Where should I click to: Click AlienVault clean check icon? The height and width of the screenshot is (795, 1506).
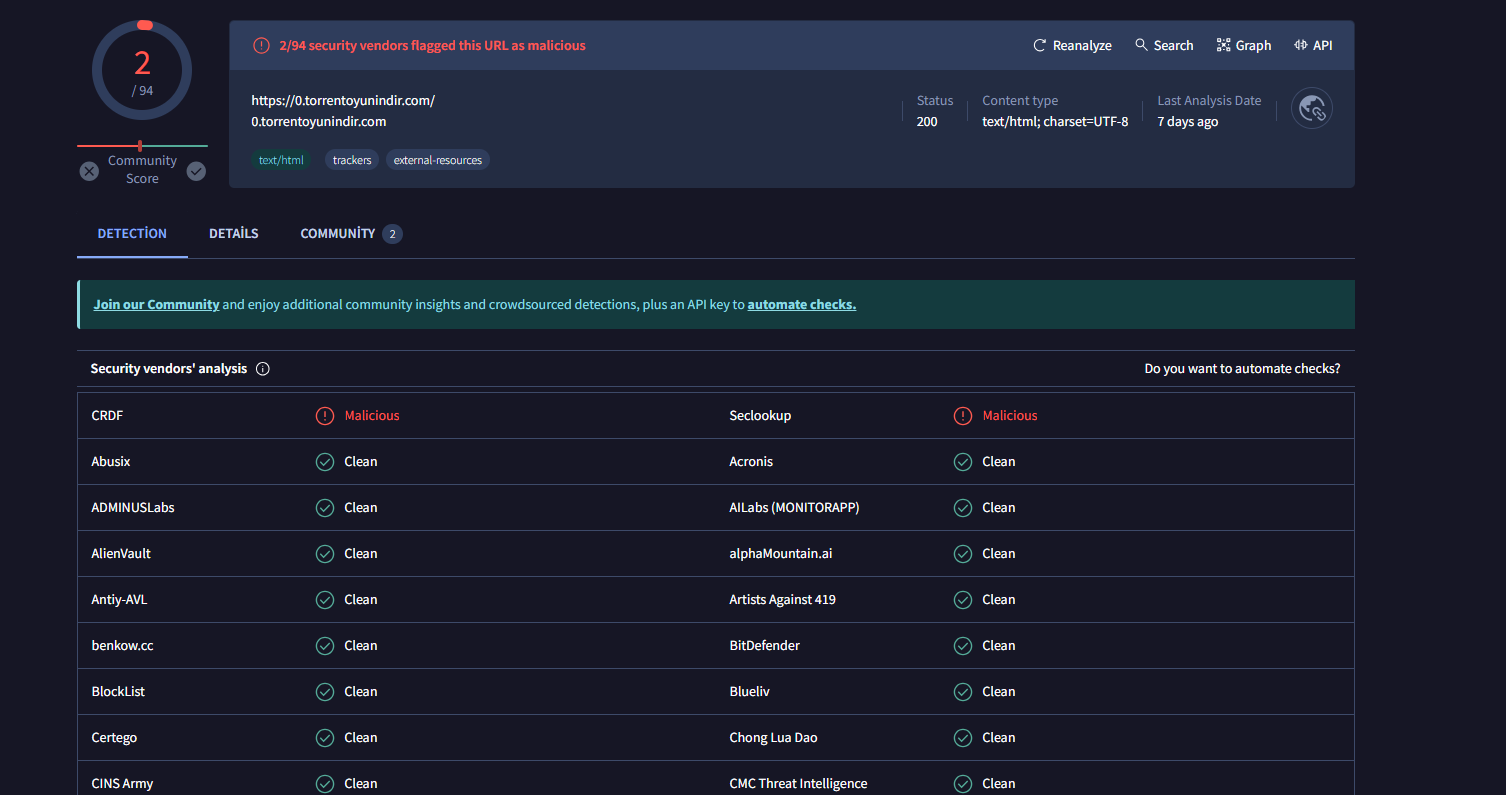tap(325, 554)
